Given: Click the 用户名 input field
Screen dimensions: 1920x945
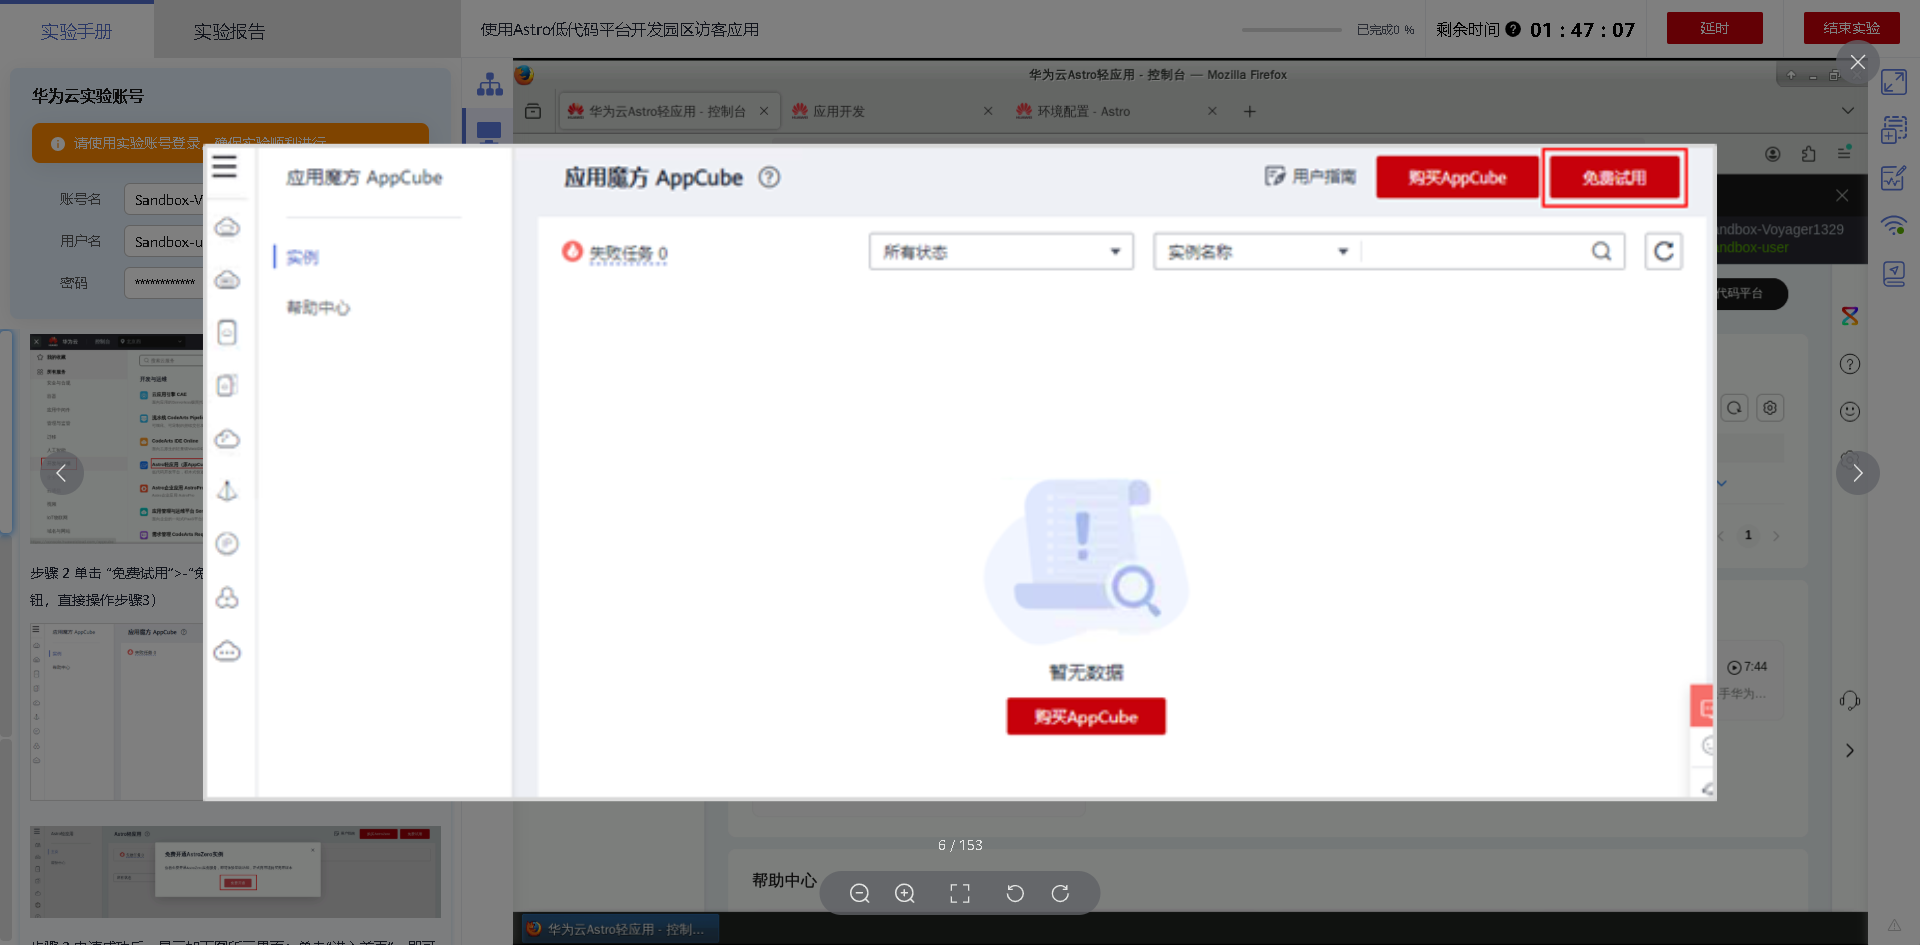Looking at the screenshot, I should point(164,241).
